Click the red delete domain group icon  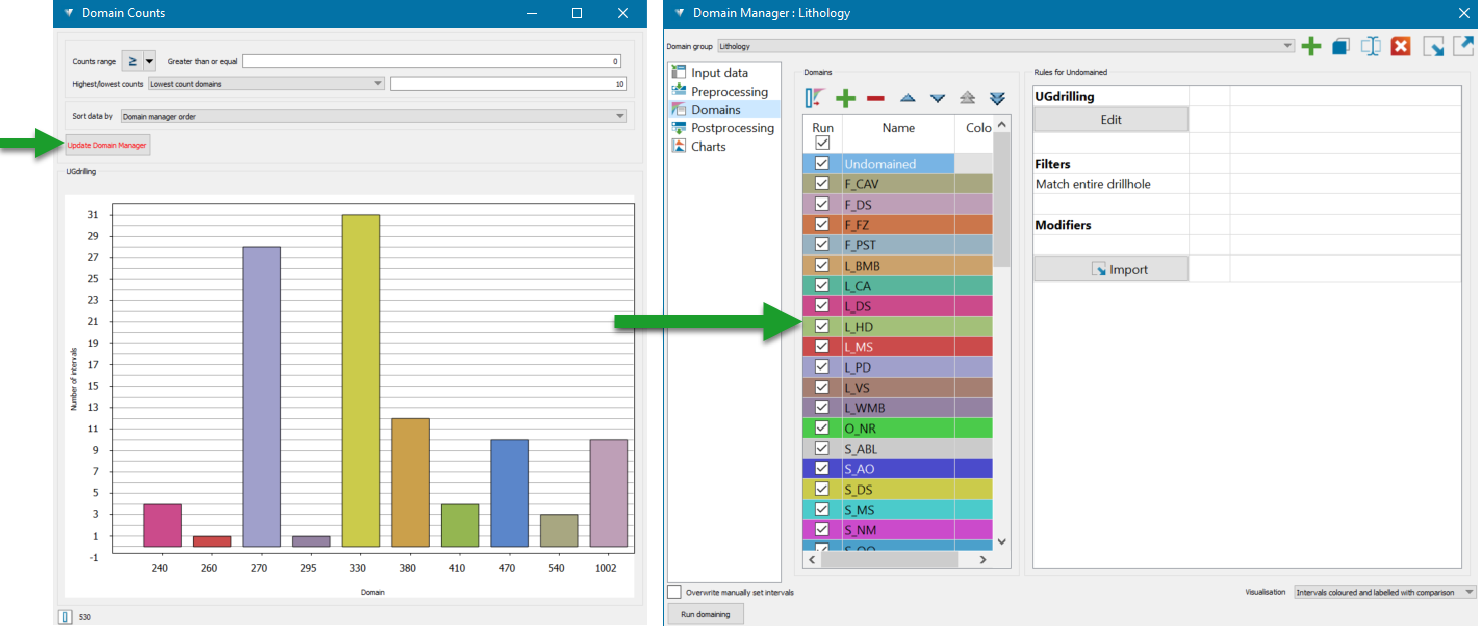1400,46
